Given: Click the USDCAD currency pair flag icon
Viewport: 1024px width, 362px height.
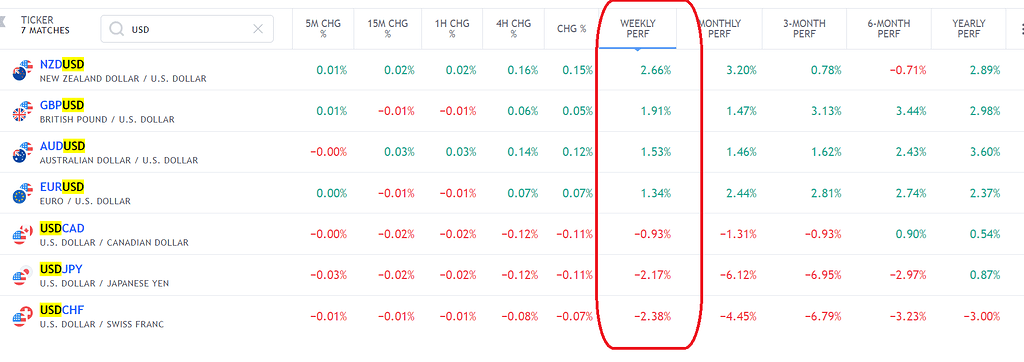Looking at the screenshot, I should point(22,235).
